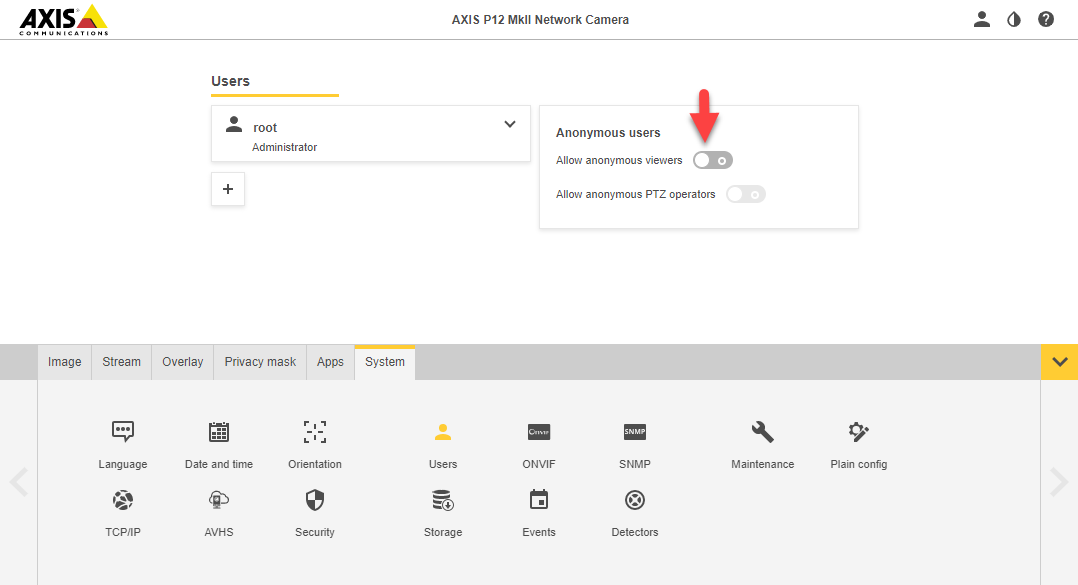This screenshot has height=585, width=1078.
Task: Open Date and time settings
Action: (x=219, y=432)
